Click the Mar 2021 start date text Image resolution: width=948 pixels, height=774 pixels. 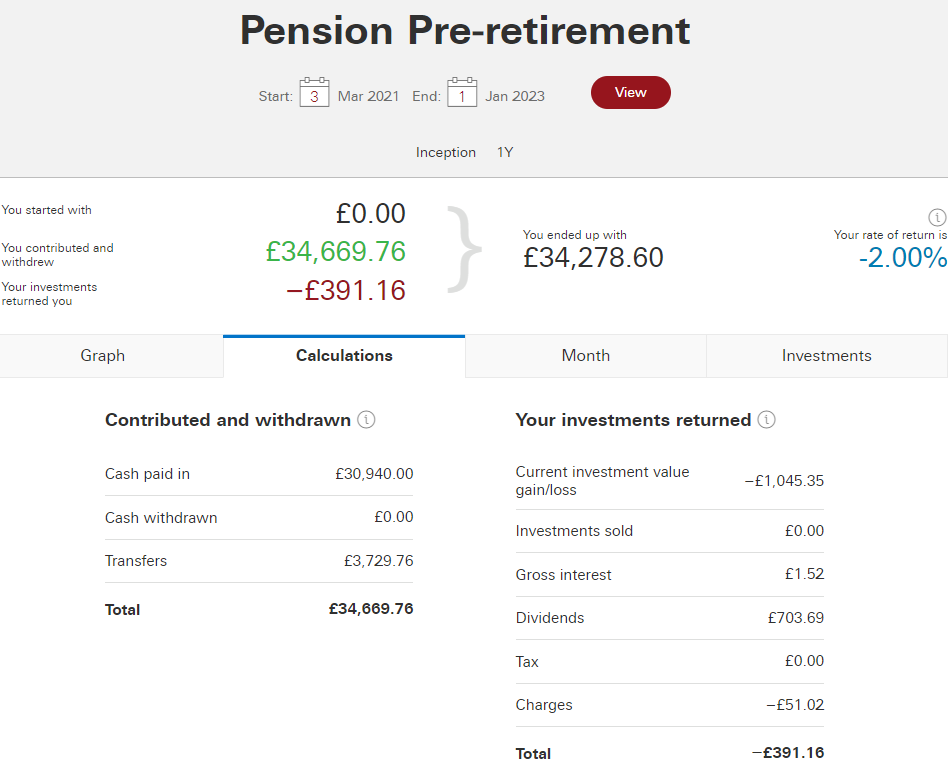pos(368,96)
